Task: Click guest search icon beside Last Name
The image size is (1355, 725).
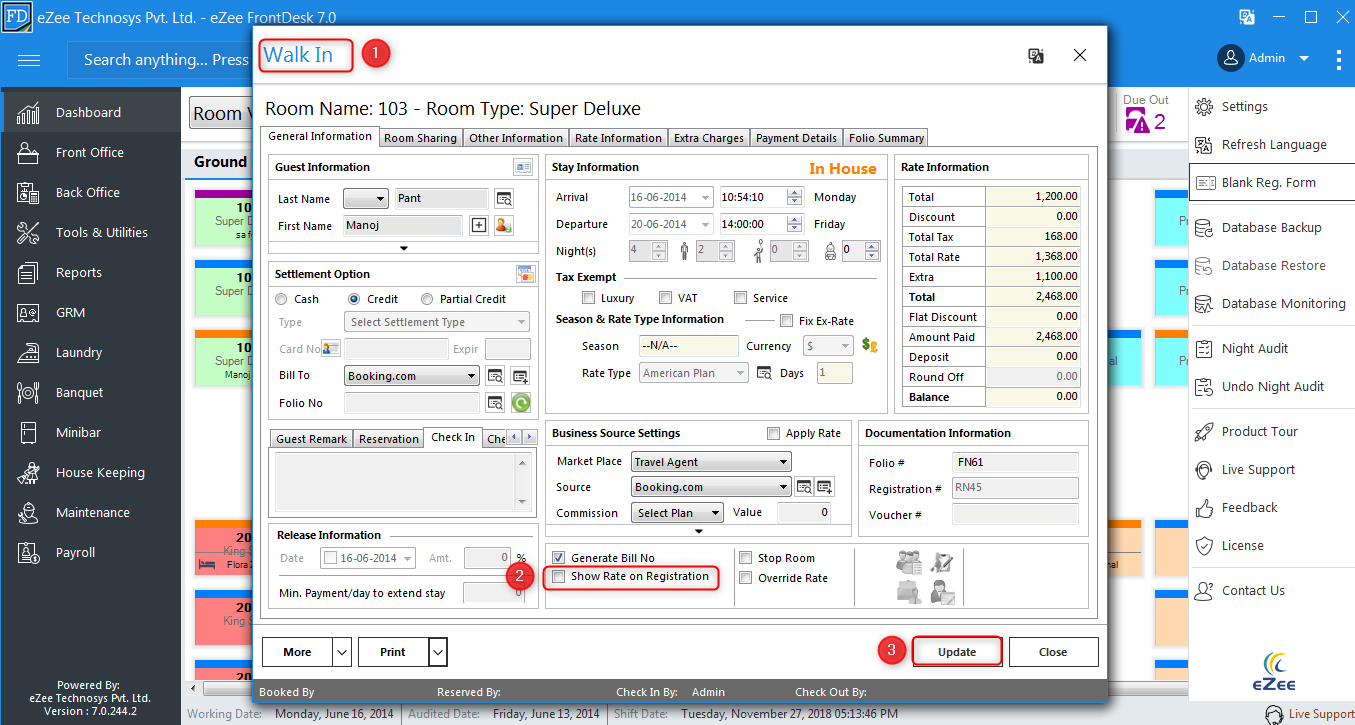Action: point(503,198)
